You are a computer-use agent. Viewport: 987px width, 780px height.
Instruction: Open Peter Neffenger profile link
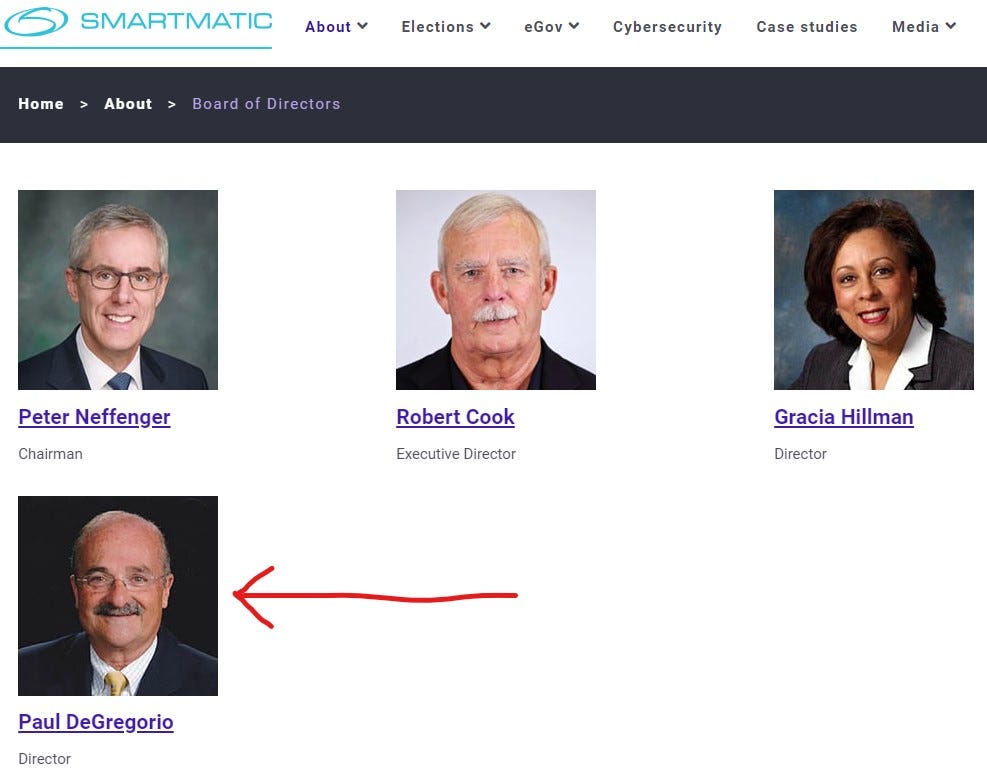point(94,417)
